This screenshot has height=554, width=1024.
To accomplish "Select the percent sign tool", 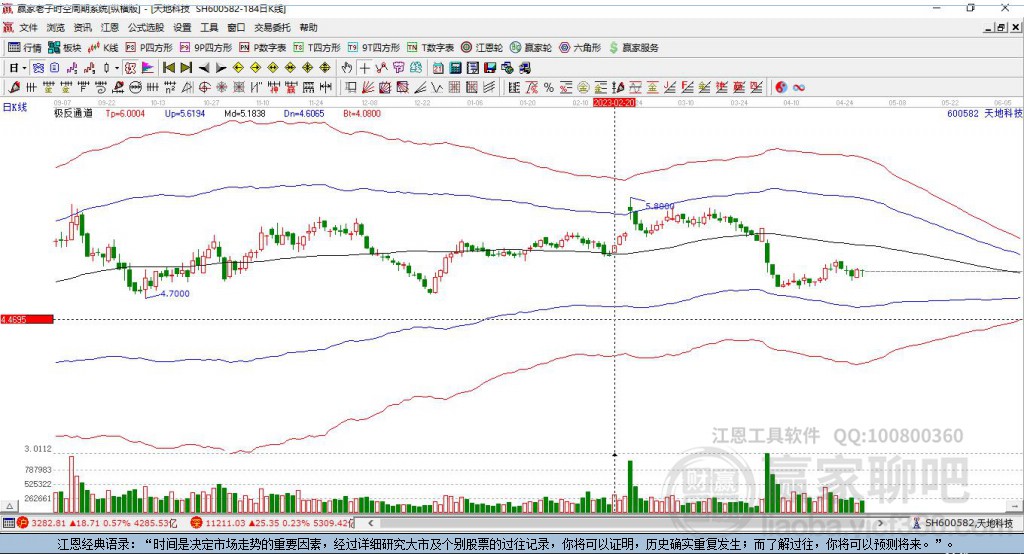I will click(549, 87).
